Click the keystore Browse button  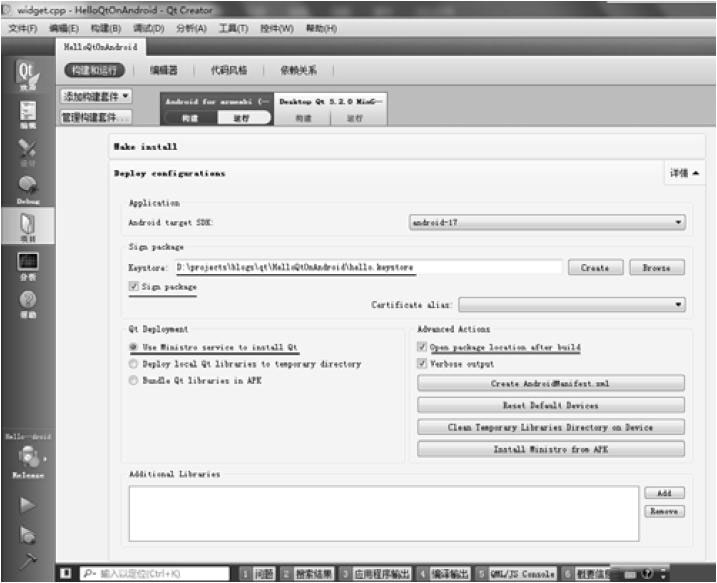657,267
